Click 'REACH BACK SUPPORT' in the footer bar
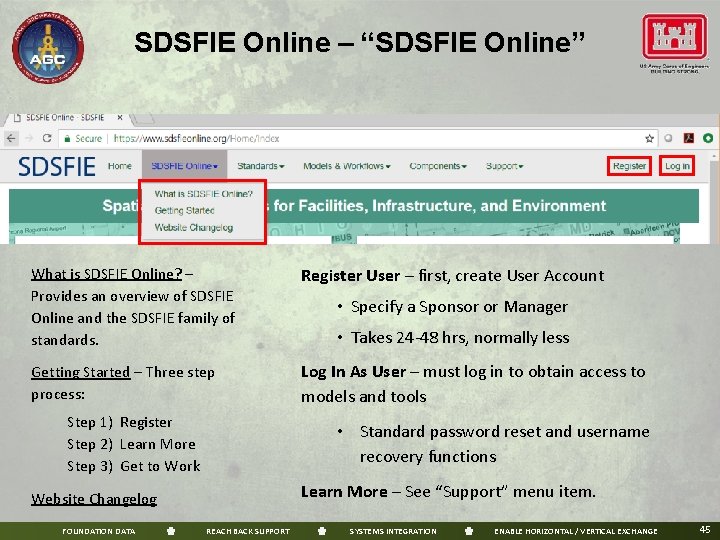Viewport: 720px width, 540px height. point(248,531)
